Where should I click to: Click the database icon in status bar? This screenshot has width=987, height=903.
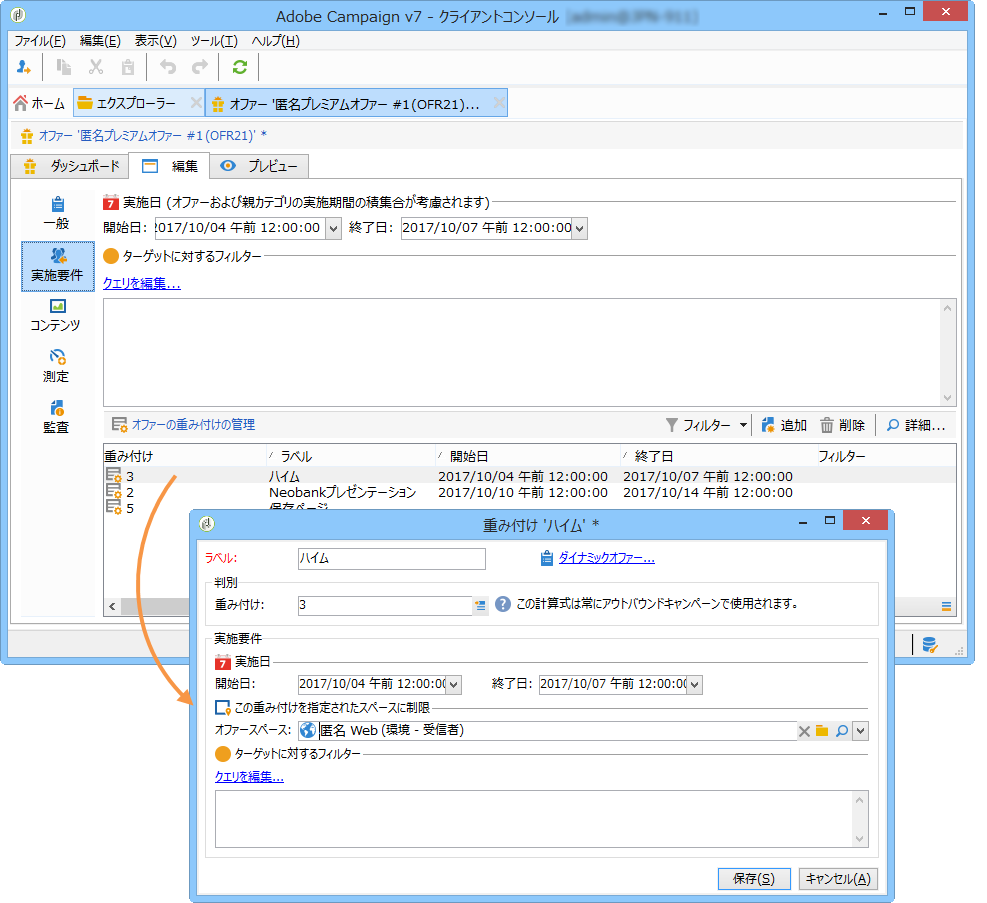pos(930,644)
